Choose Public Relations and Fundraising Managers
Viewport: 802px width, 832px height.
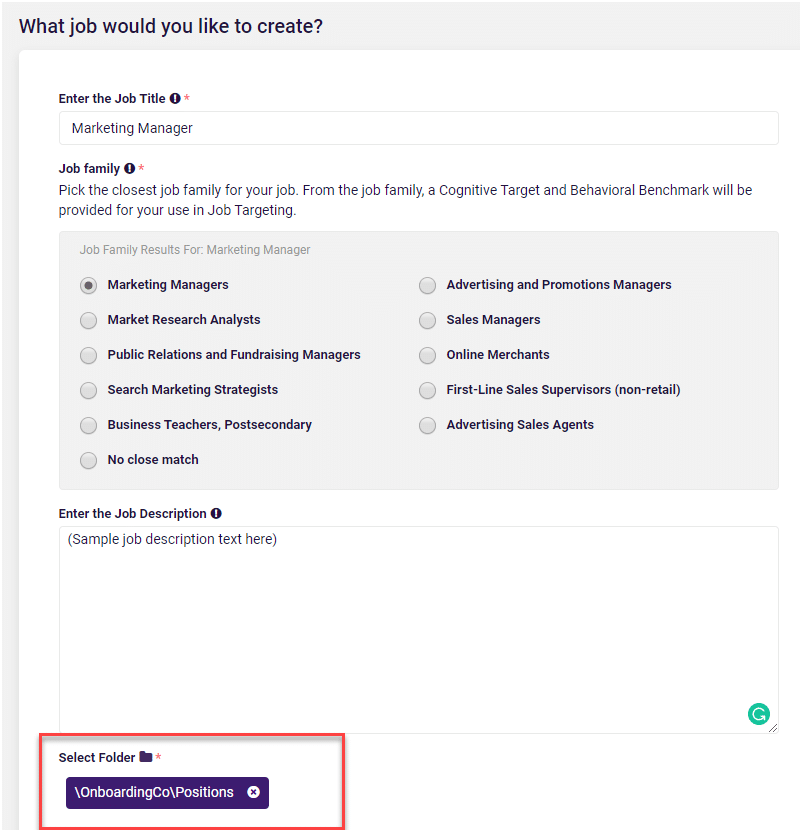coord(89,356)
